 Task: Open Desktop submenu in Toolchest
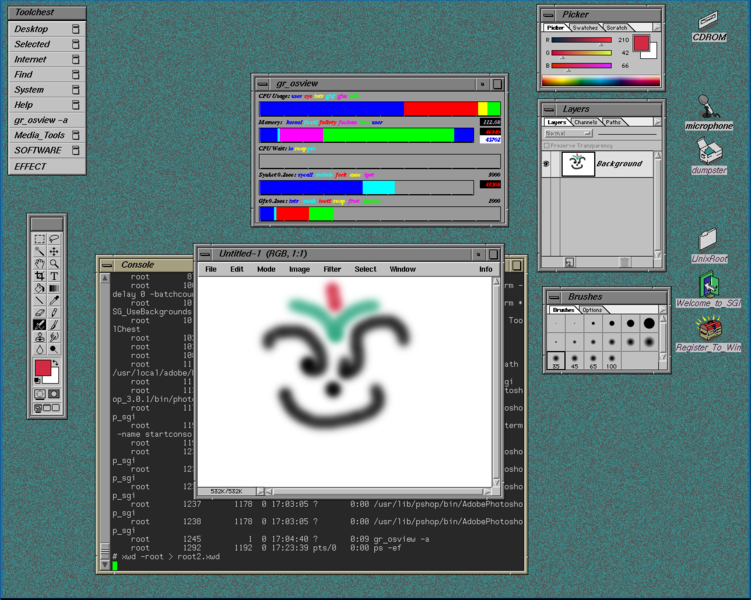(x=47, y=29)
